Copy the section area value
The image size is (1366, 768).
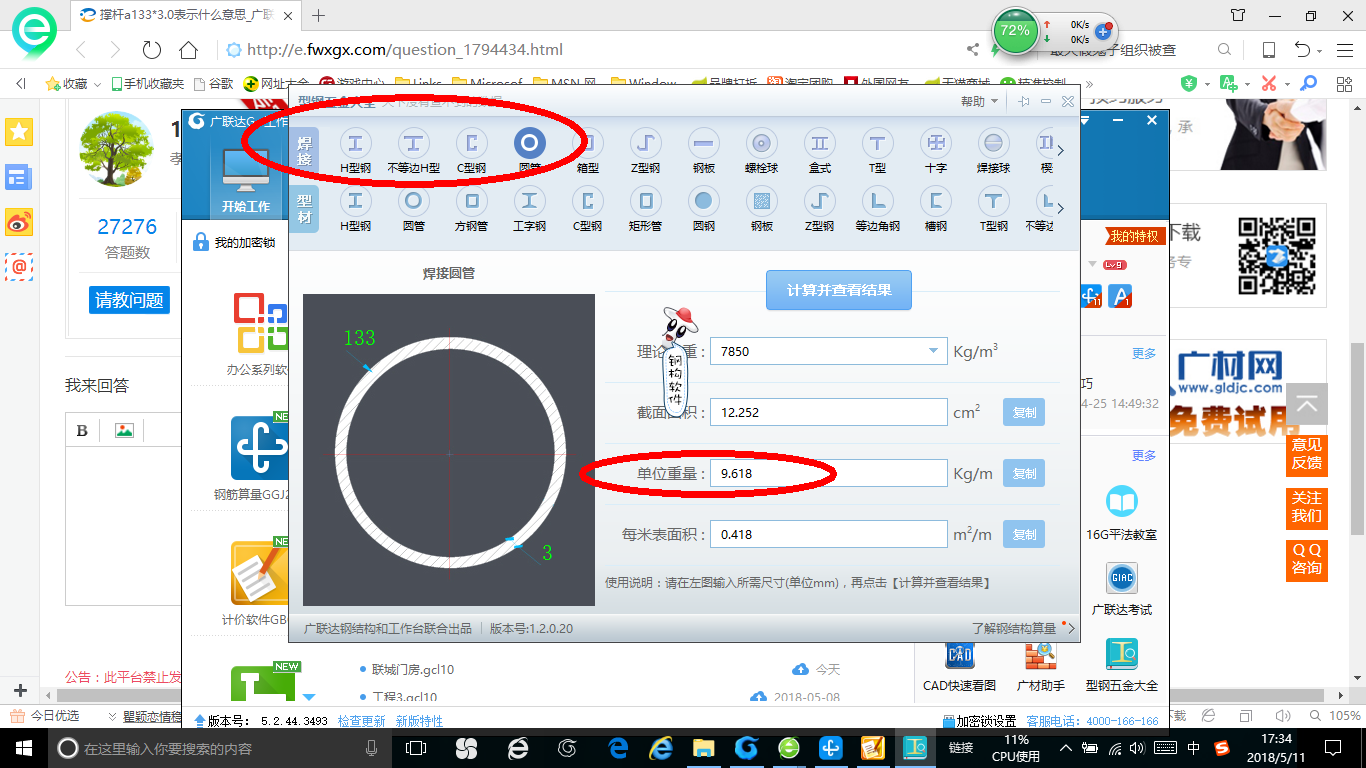(1024, 412)
